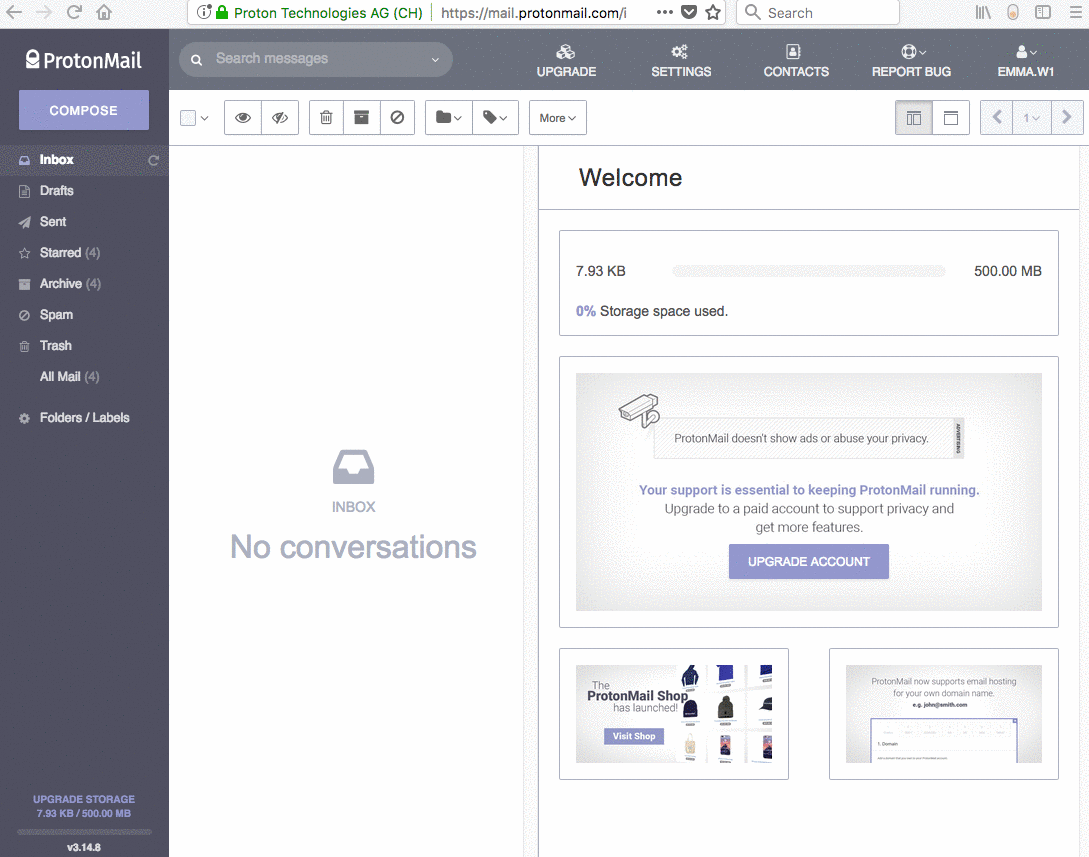Mark message as spam with the block icon

coord(397,117)
